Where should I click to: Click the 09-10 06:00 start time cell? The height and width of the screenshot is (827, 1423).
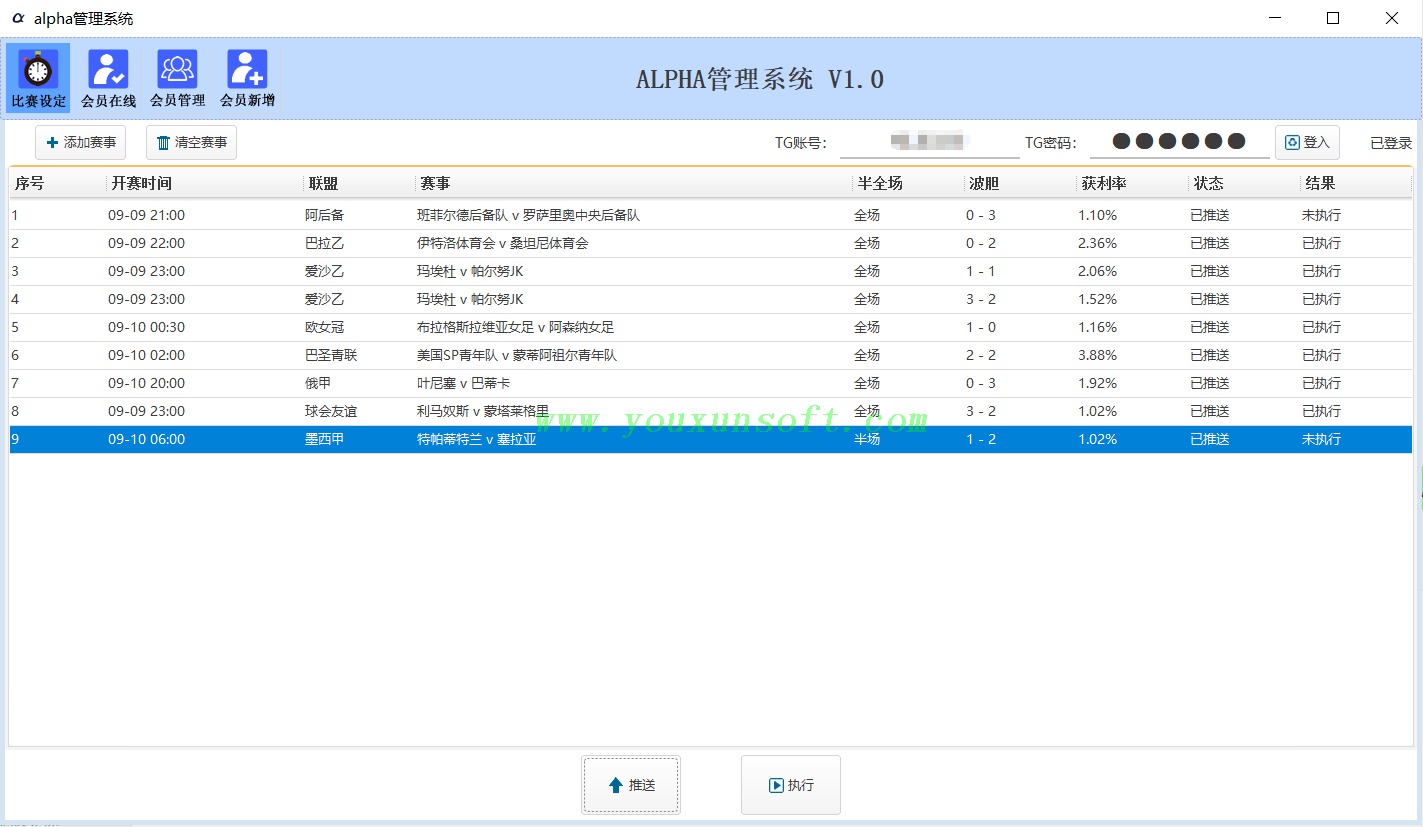click(x=146, y=439)
